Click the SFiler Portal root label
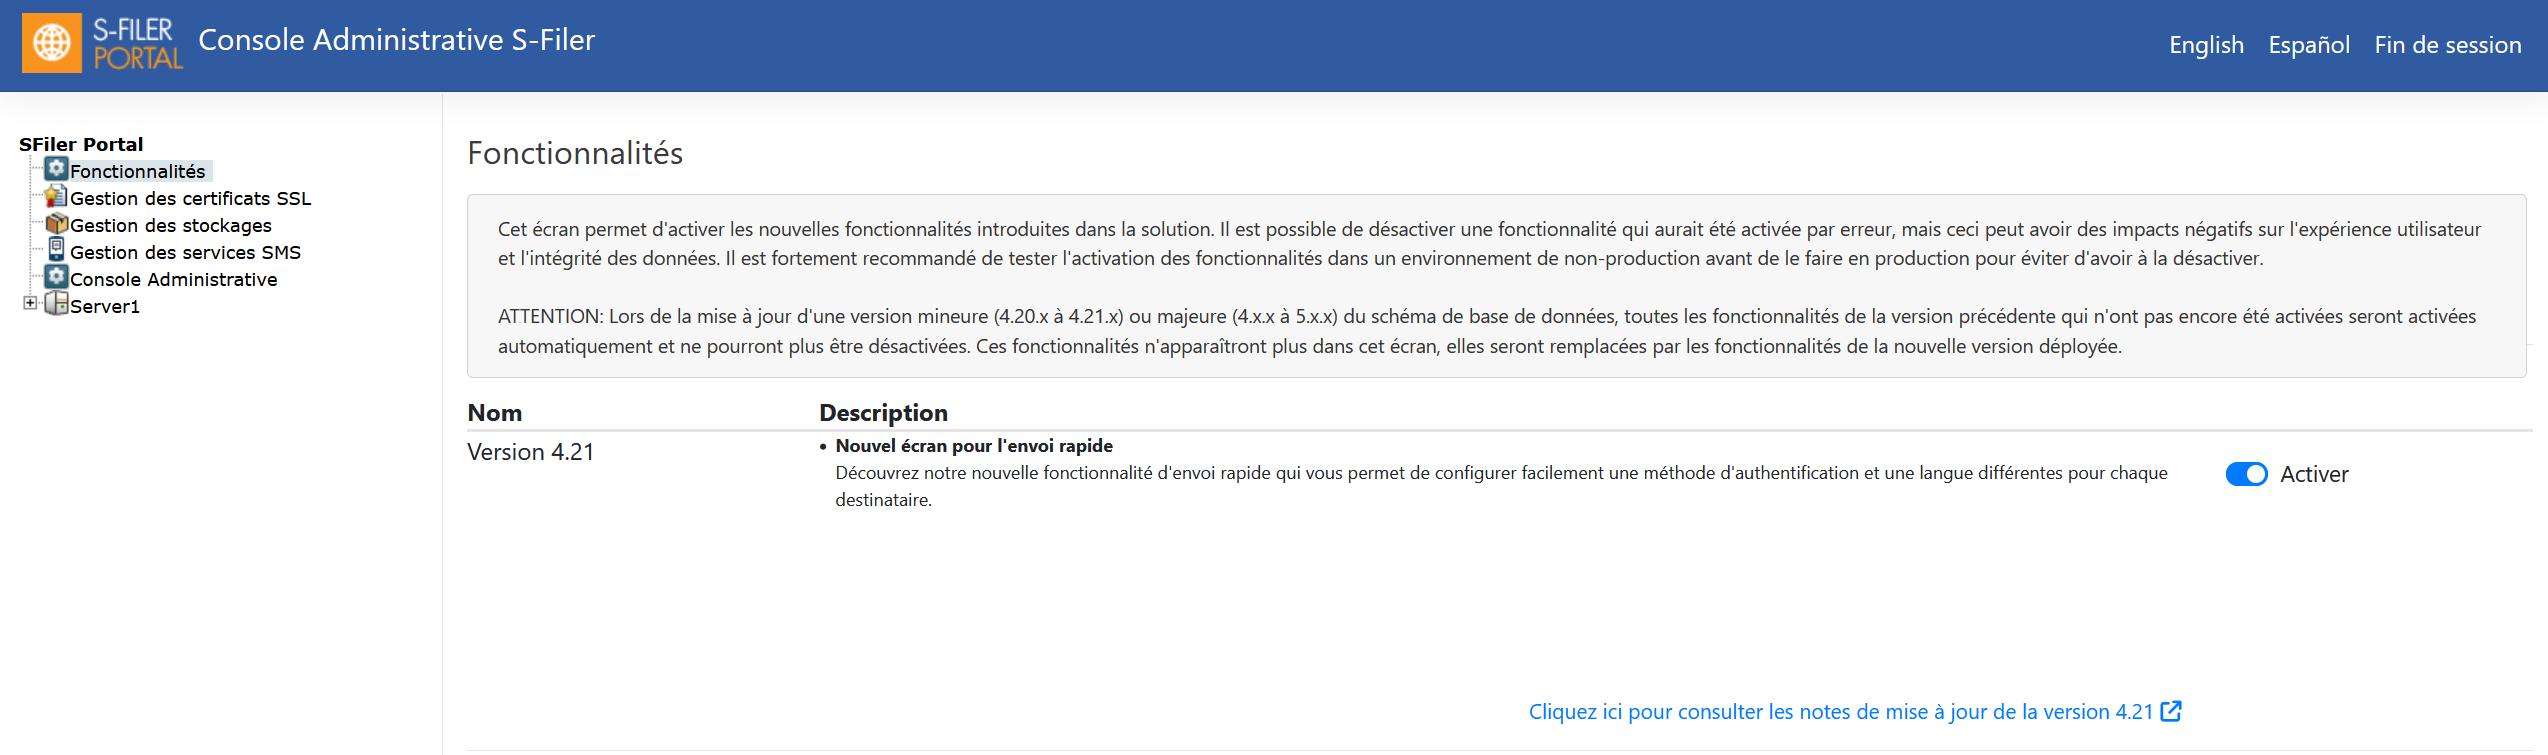The image size is (2548, 755). pyautogui.click(x=81, y=144)
